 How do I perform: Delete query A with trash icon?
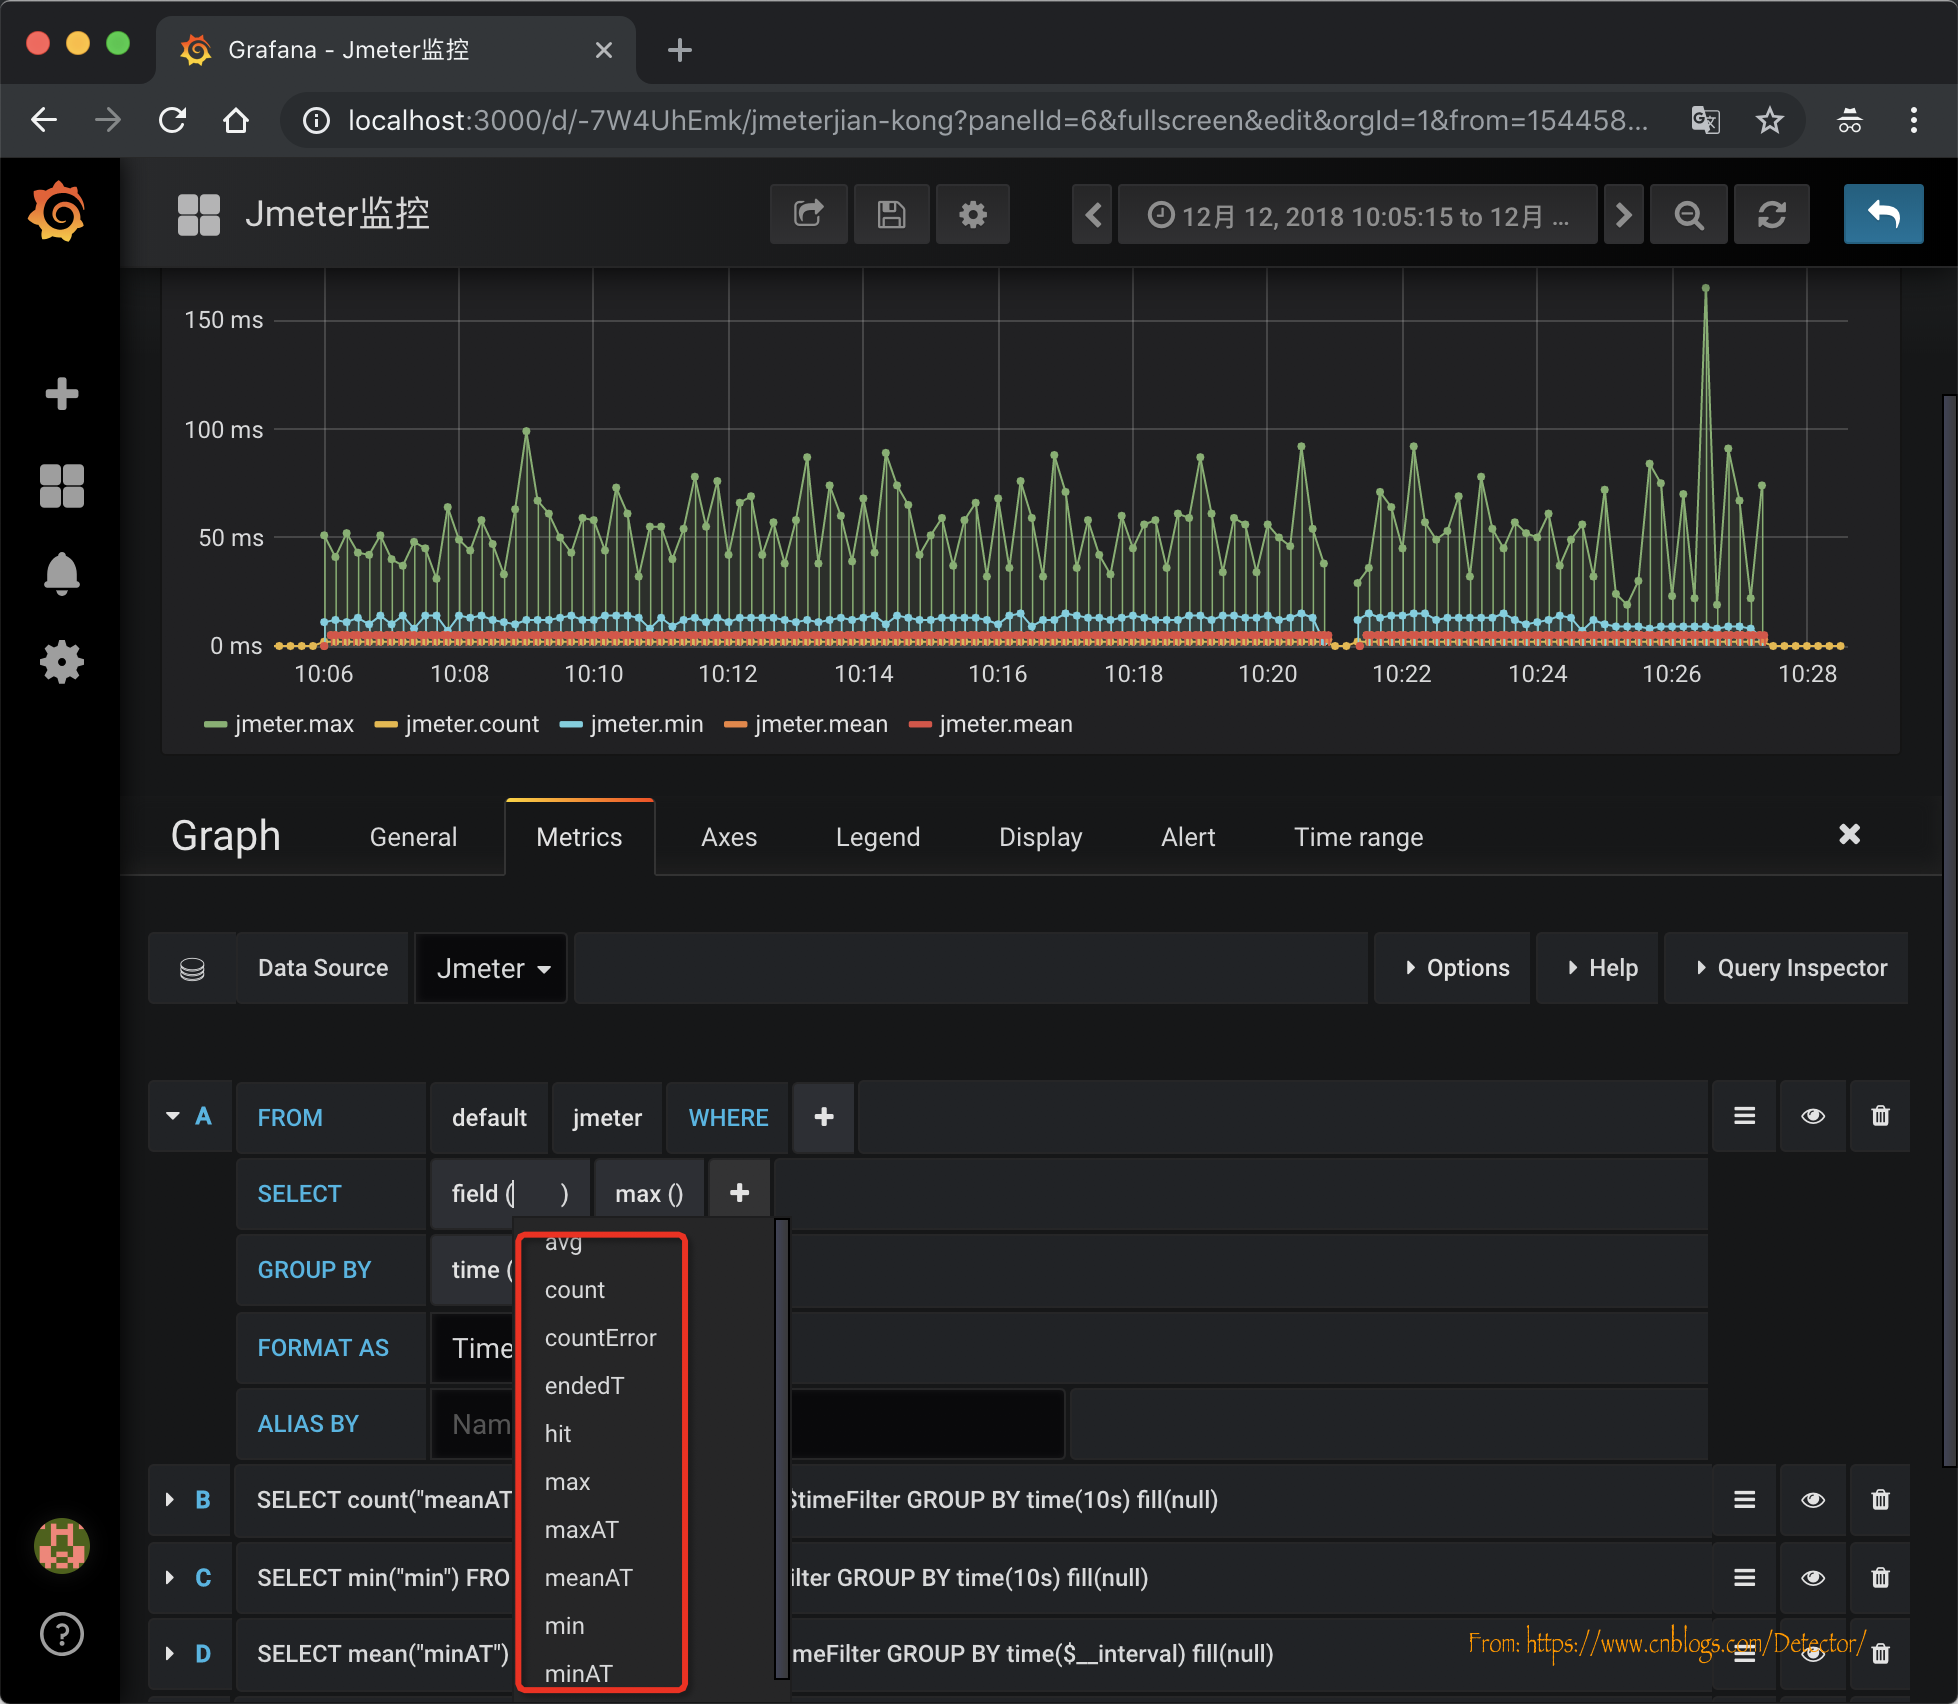pyautogui.click(x=1880, y=1116)
